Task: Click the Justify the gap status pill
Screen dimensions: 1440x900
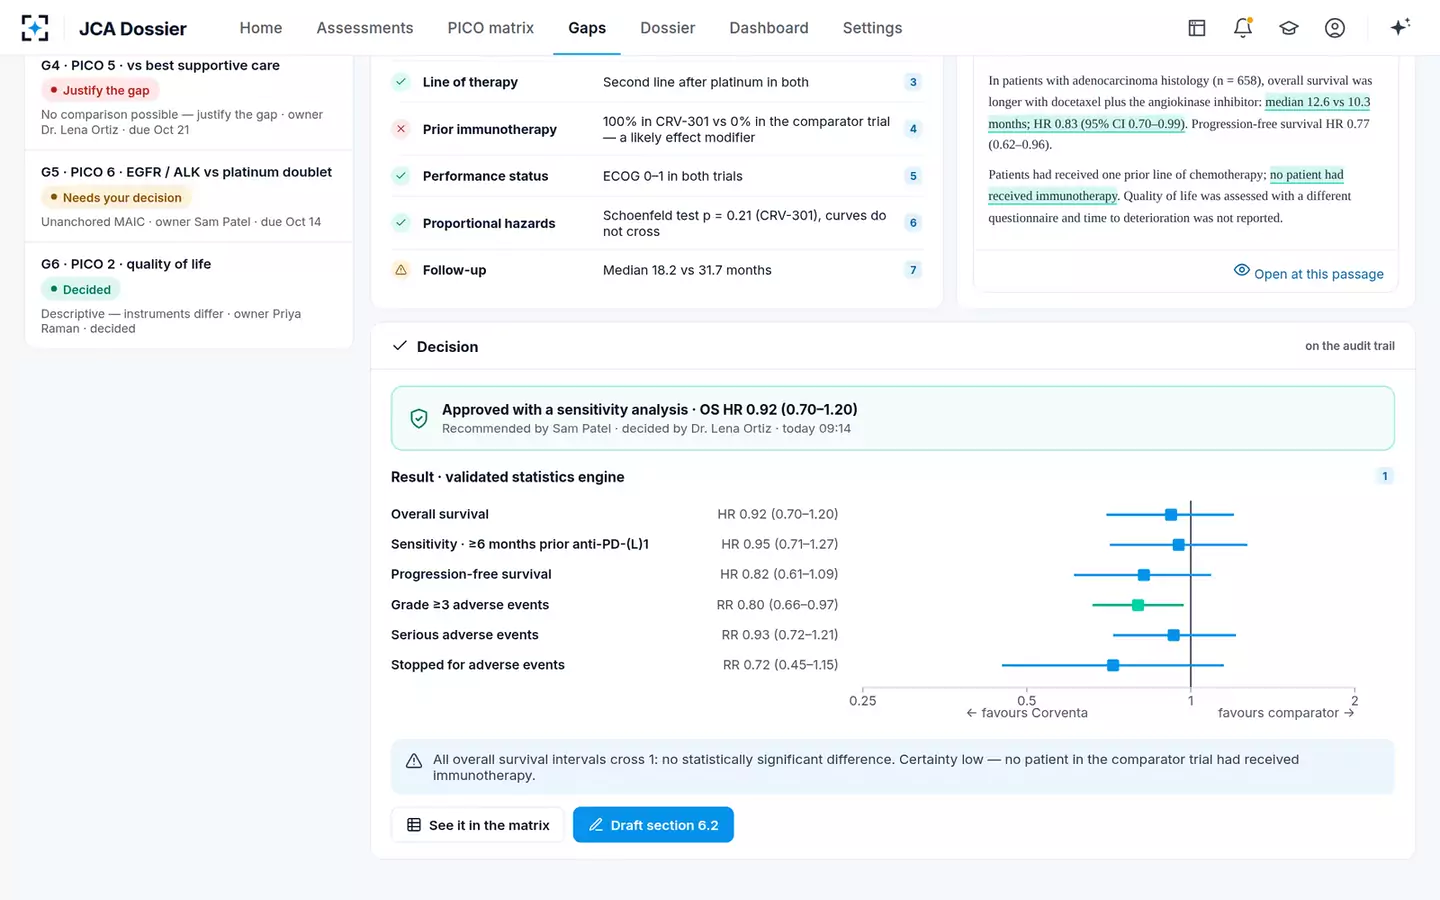Action: (99, 90)
